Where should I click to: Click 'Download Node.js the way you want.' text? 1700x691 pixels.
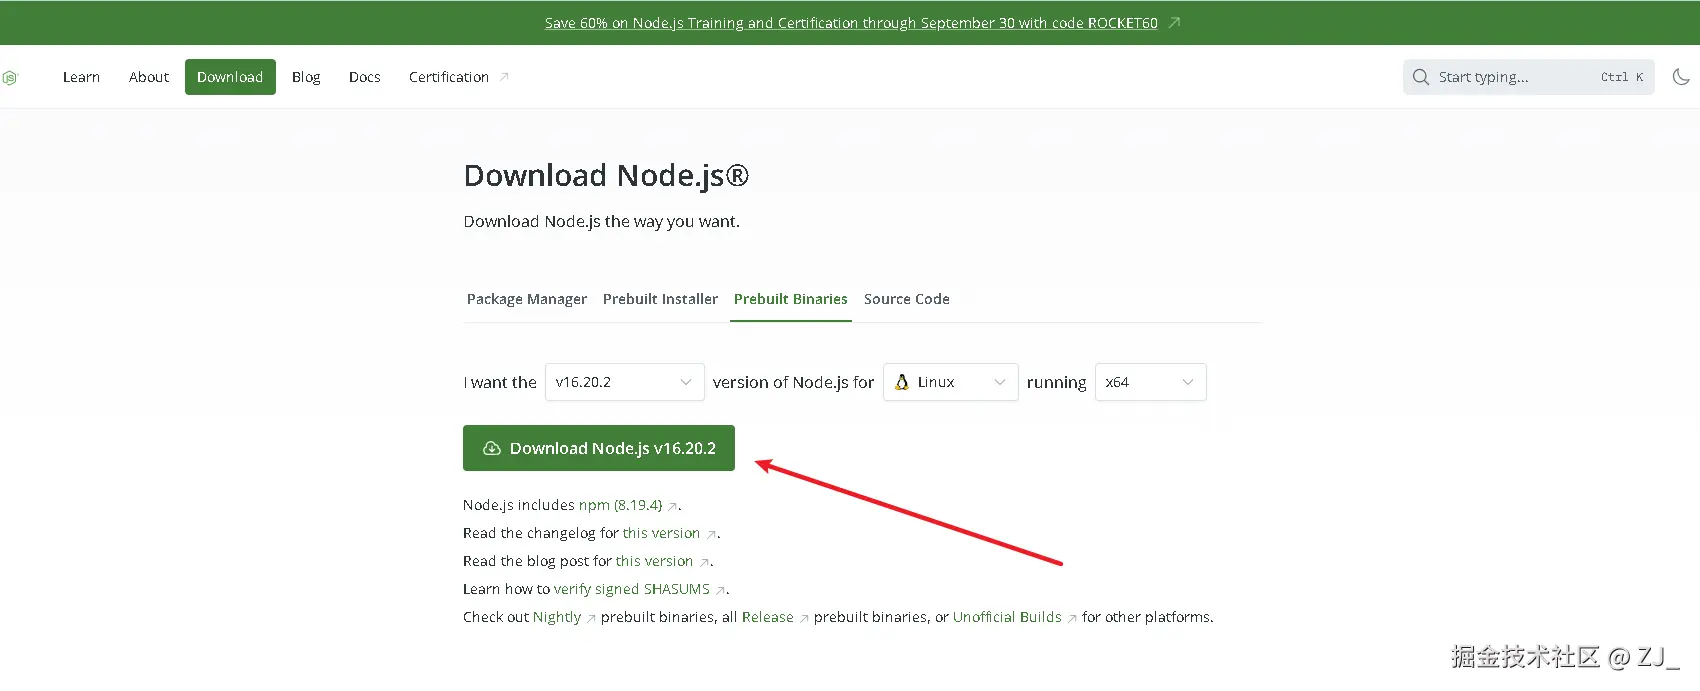(602, 221)
